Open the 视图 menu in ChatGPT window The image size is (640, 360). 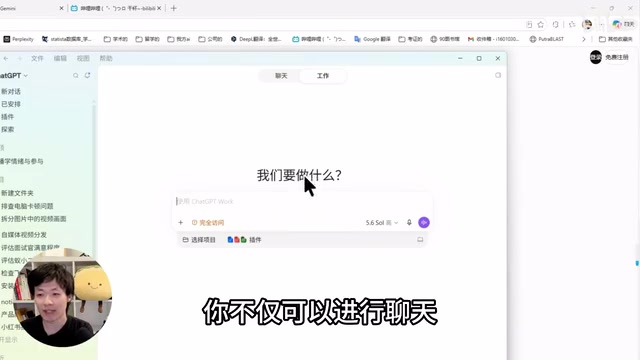click(x=83, y=58)
